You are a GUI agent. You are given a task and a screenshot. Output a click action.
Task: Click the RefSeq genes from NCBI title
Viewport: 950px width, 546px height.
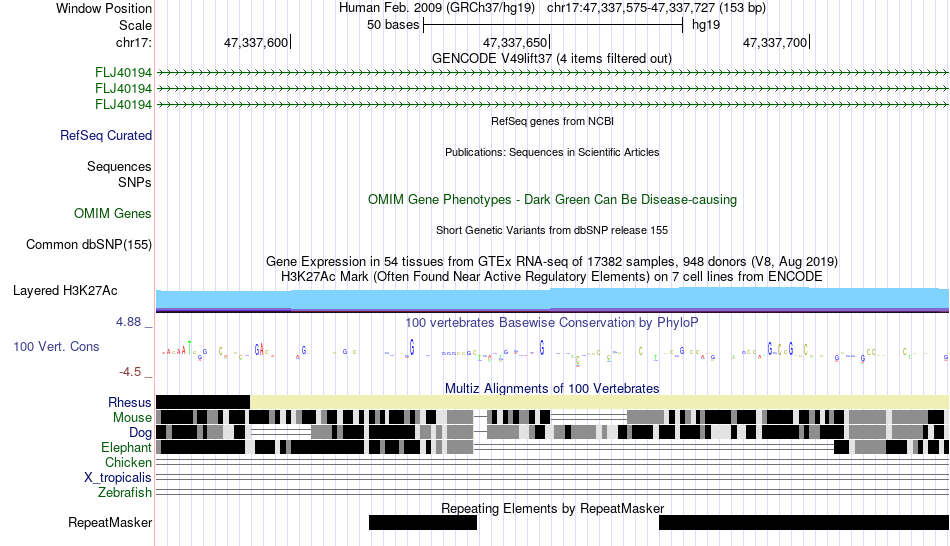tap(552, 121)
